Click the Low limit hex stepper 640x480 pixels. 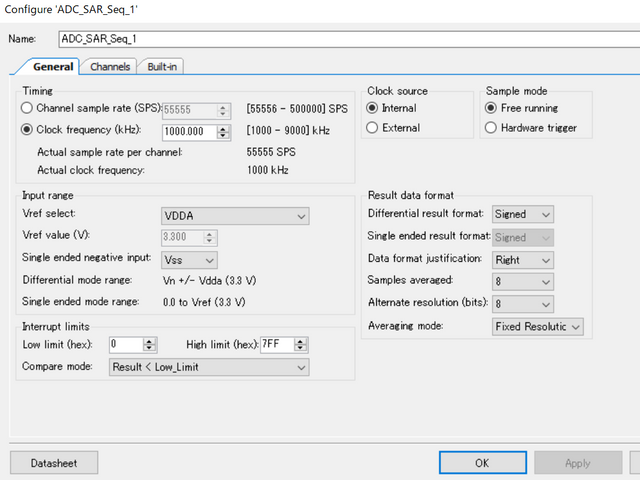click(x=150, y=345)
